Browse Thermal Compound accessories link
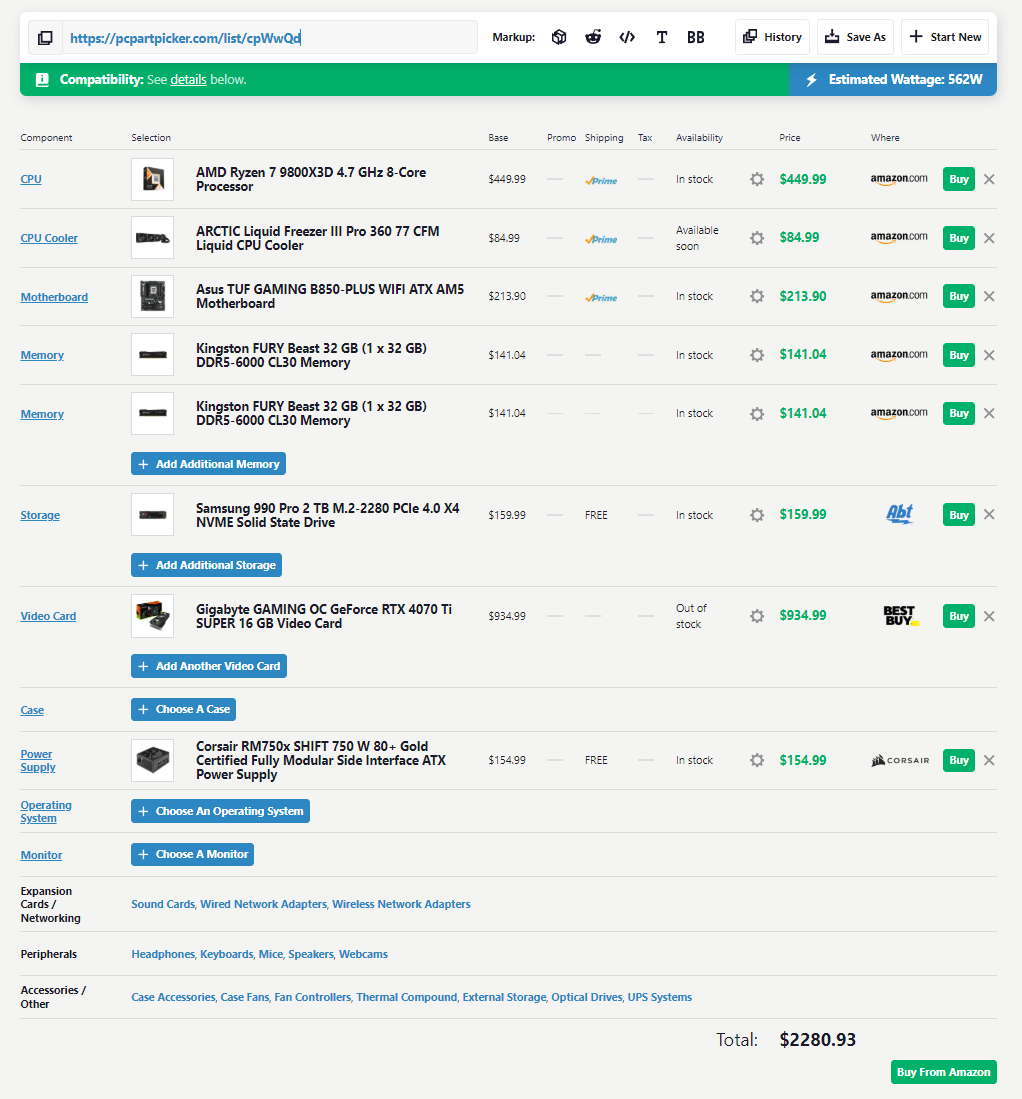1022x1099 pixels. pyautogui.click(x=407, y=997)
